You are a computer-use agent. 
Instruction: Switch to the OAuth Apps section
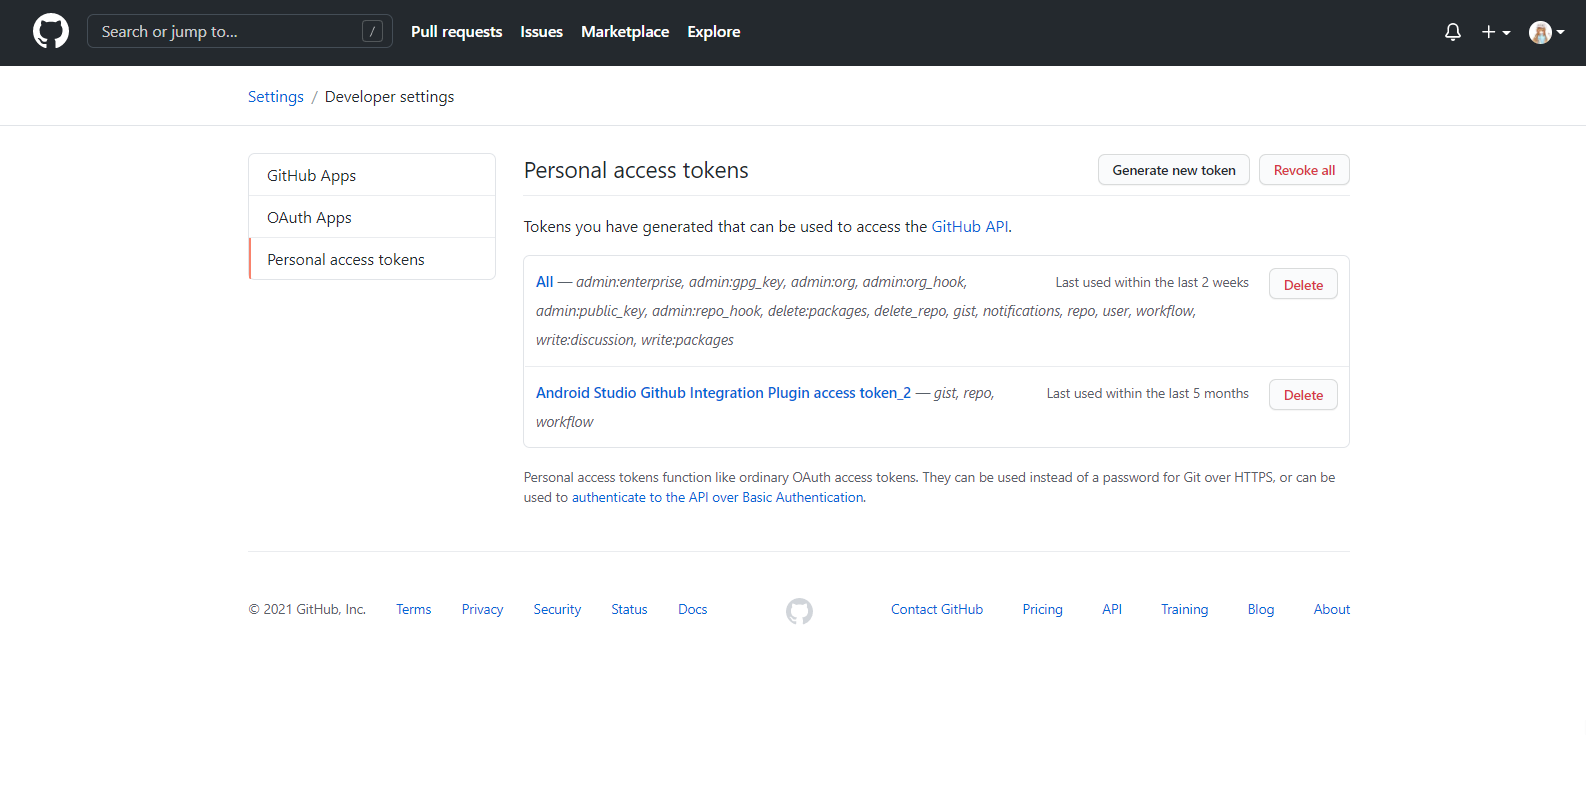(309, 218)
